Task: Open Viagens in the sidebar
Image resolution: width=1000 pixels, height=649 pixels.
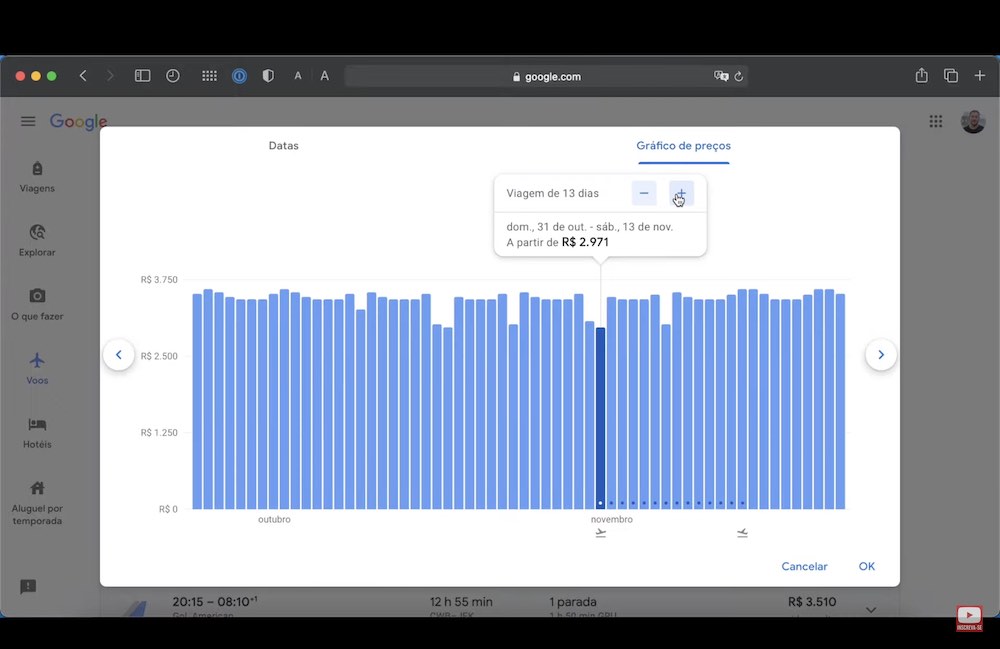Action: [37, 177]
